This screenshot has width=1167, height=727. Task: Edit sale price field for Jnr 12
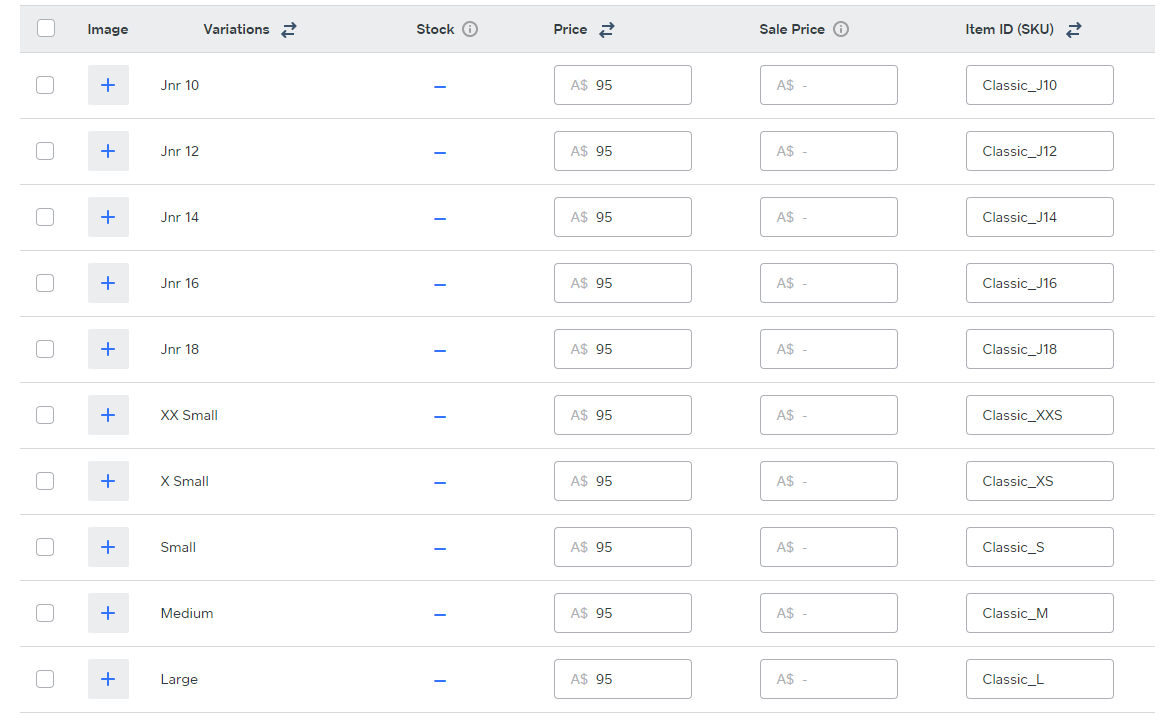click(829, 151)
